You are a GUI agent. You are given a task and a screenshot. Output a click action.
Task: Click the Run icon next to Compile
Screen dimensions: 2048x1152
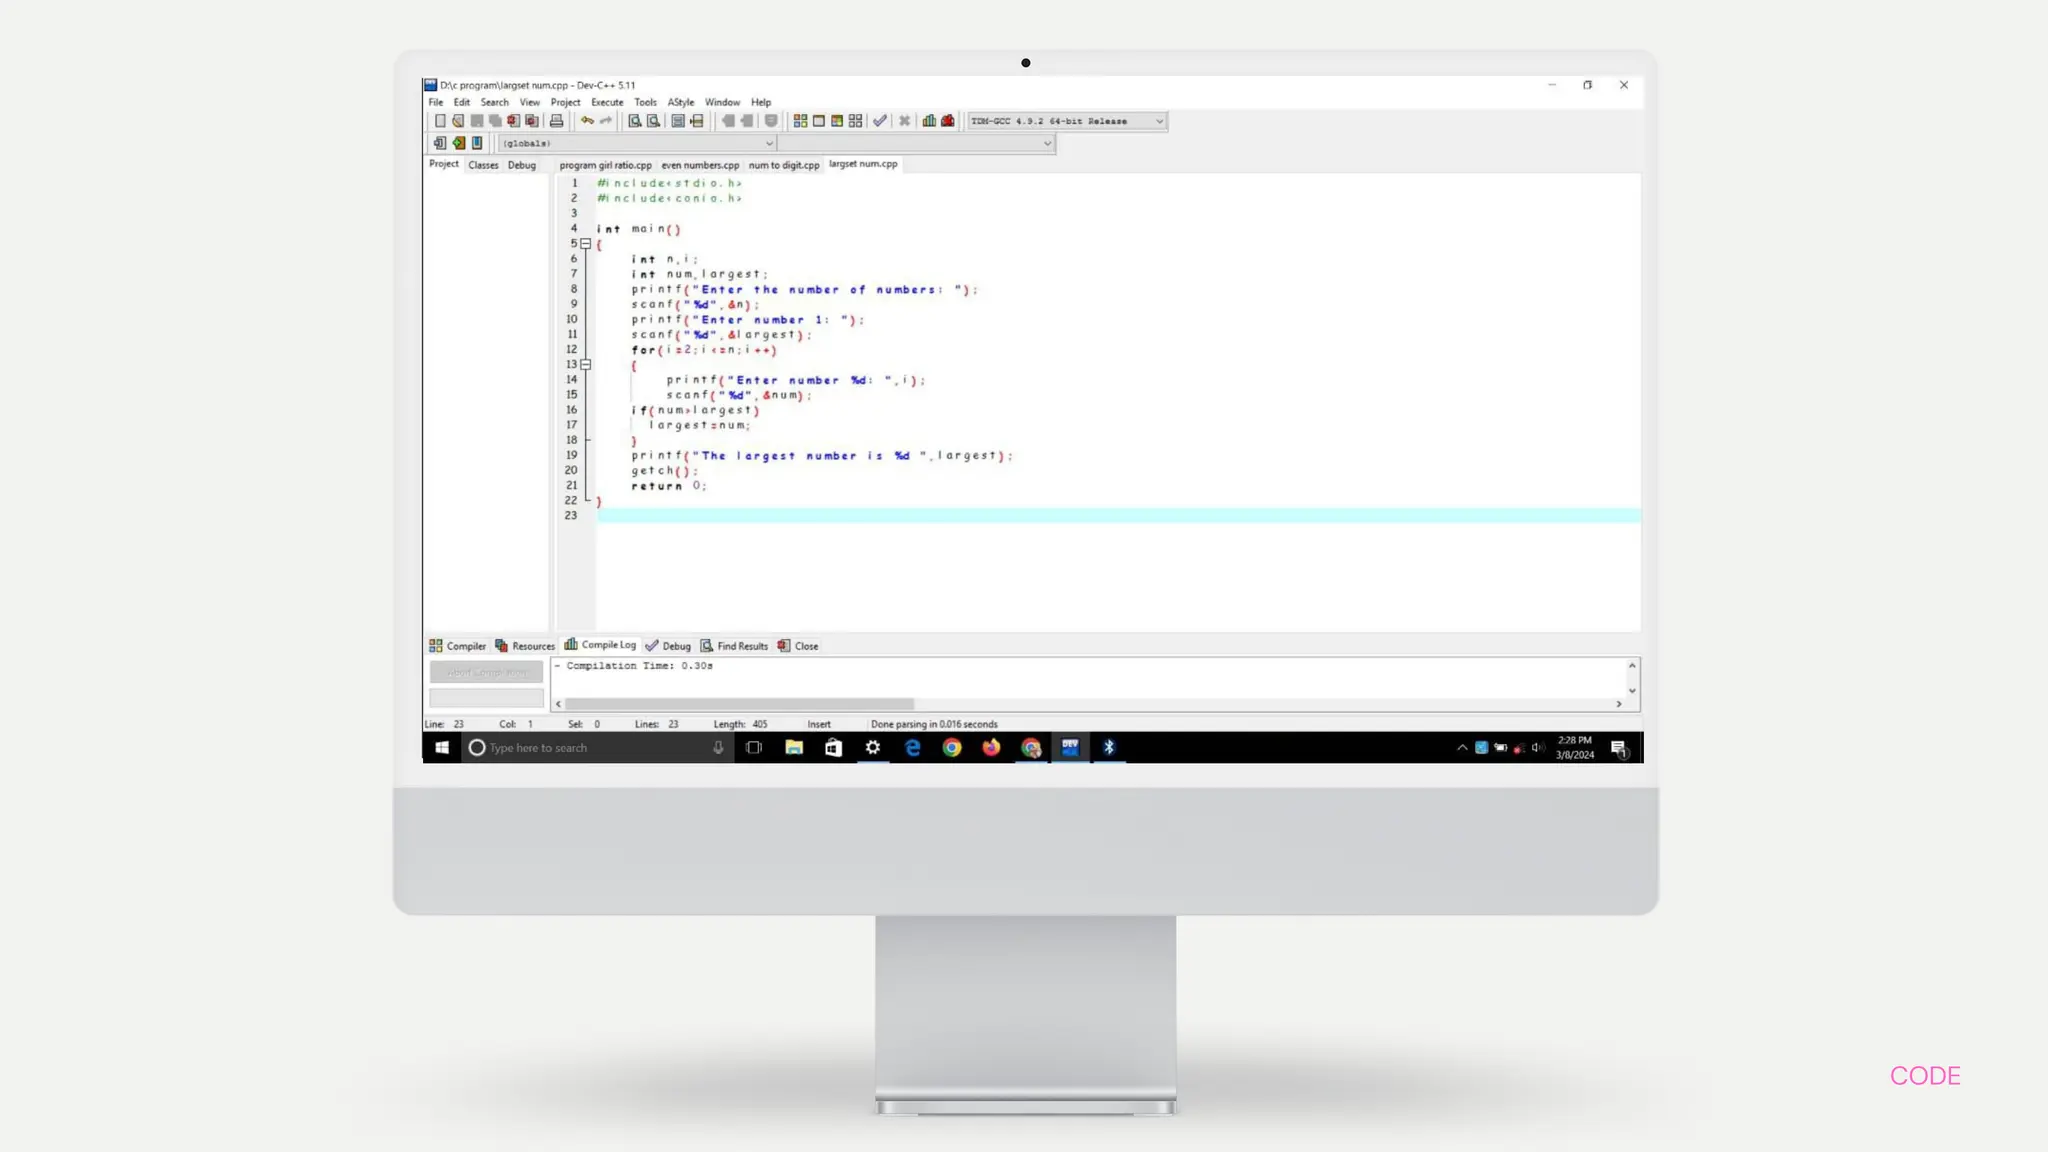point(819,121)
